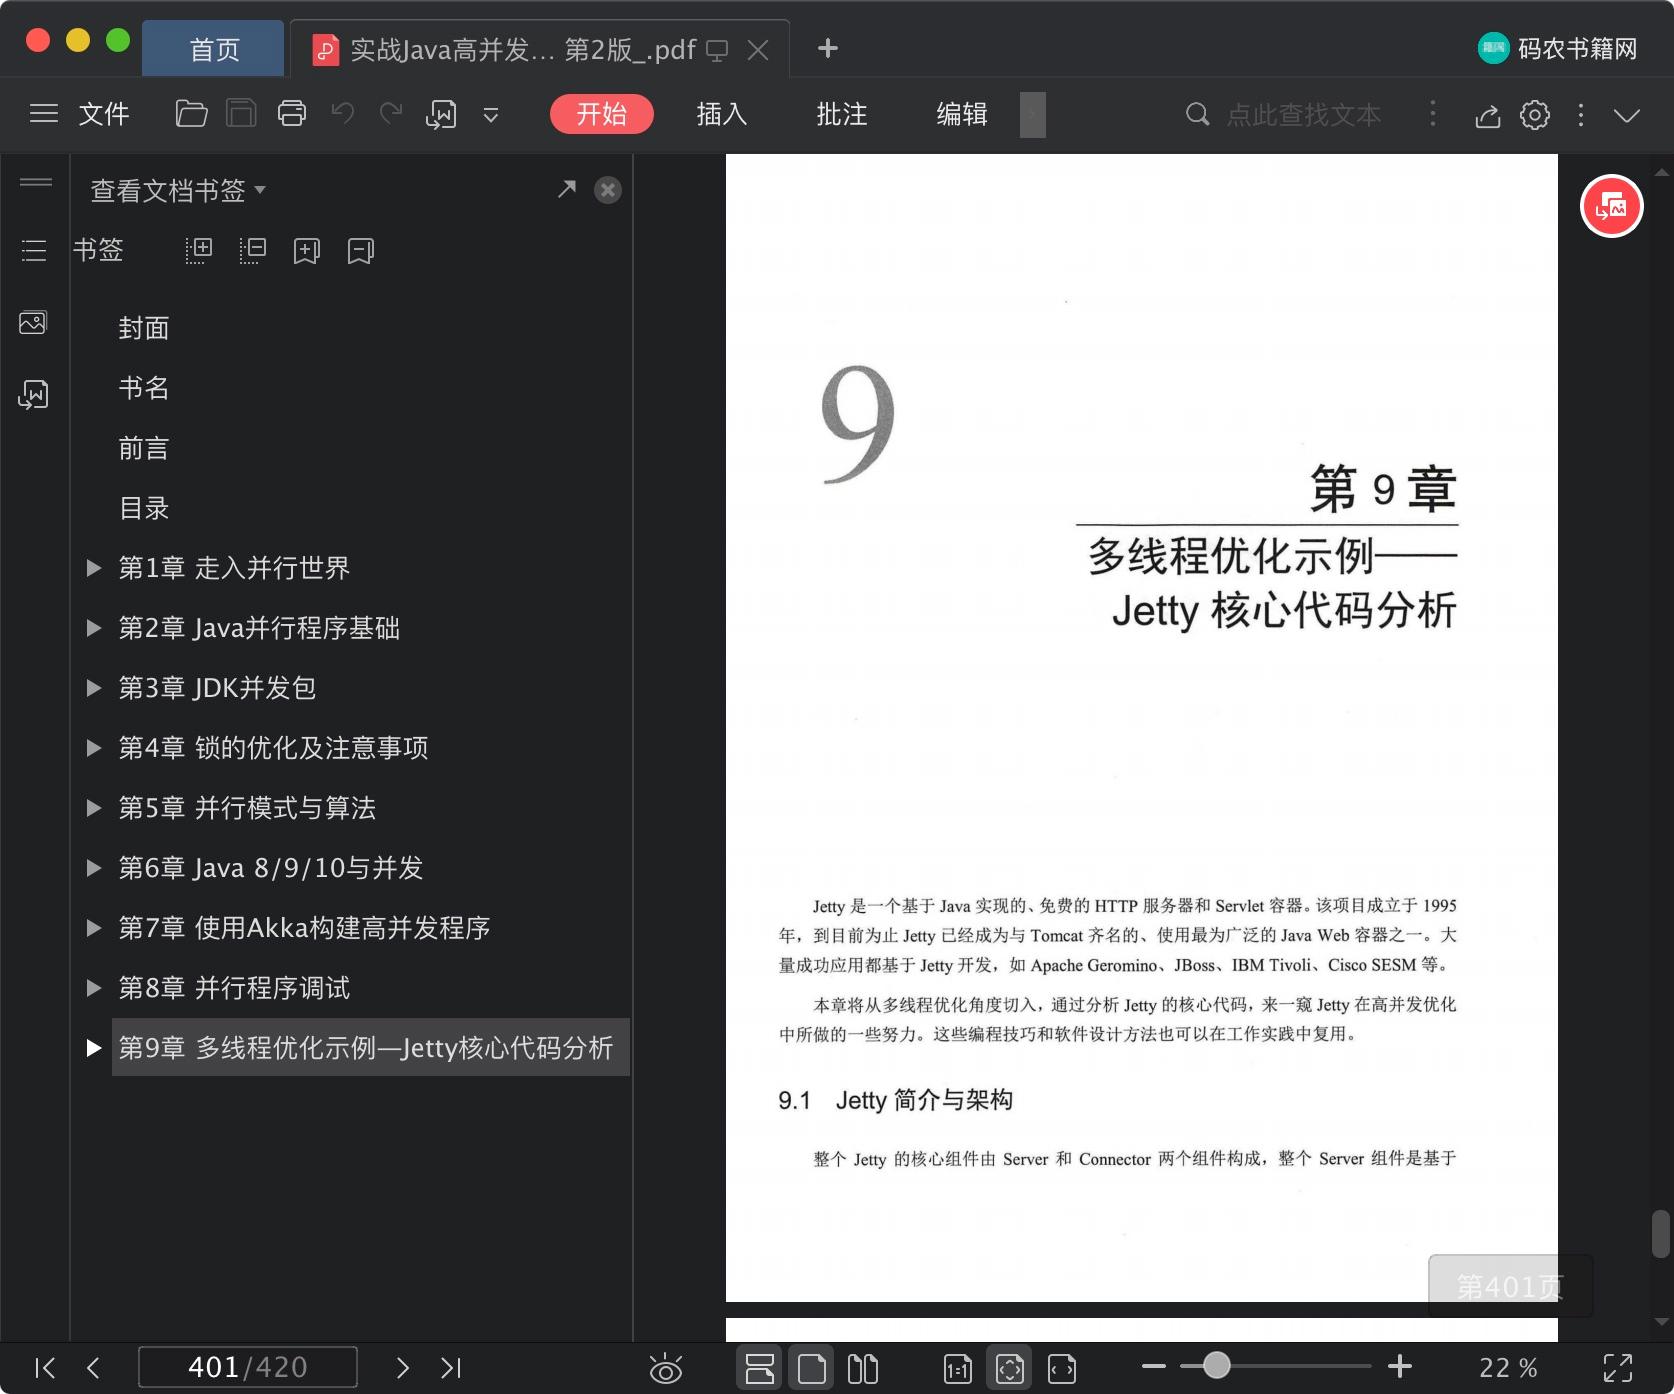Image resolution: width=1674 pixels, height=1394 pixels.
Task: Select the 前言 bookmark
Action: pyautogui.click(x=144, y=448)
